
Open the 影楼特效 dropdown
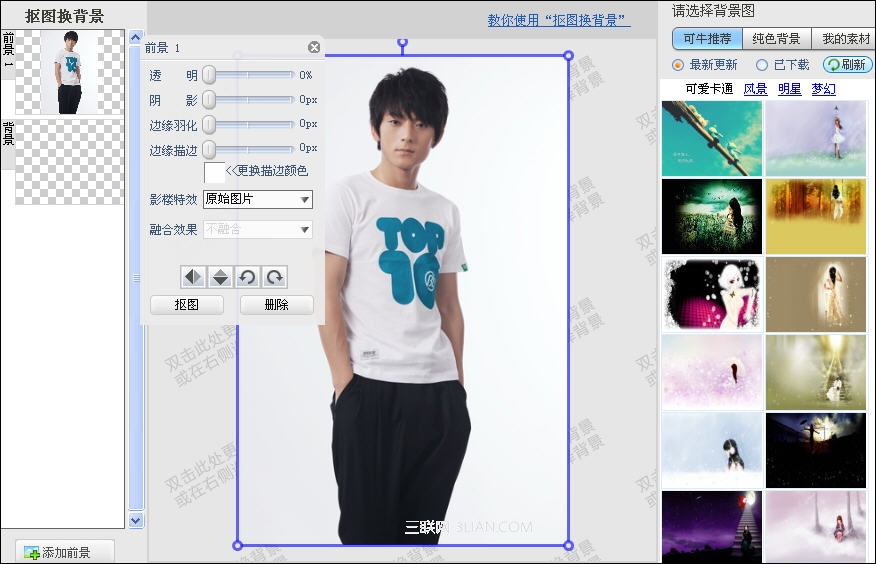[x=258, y=199]
